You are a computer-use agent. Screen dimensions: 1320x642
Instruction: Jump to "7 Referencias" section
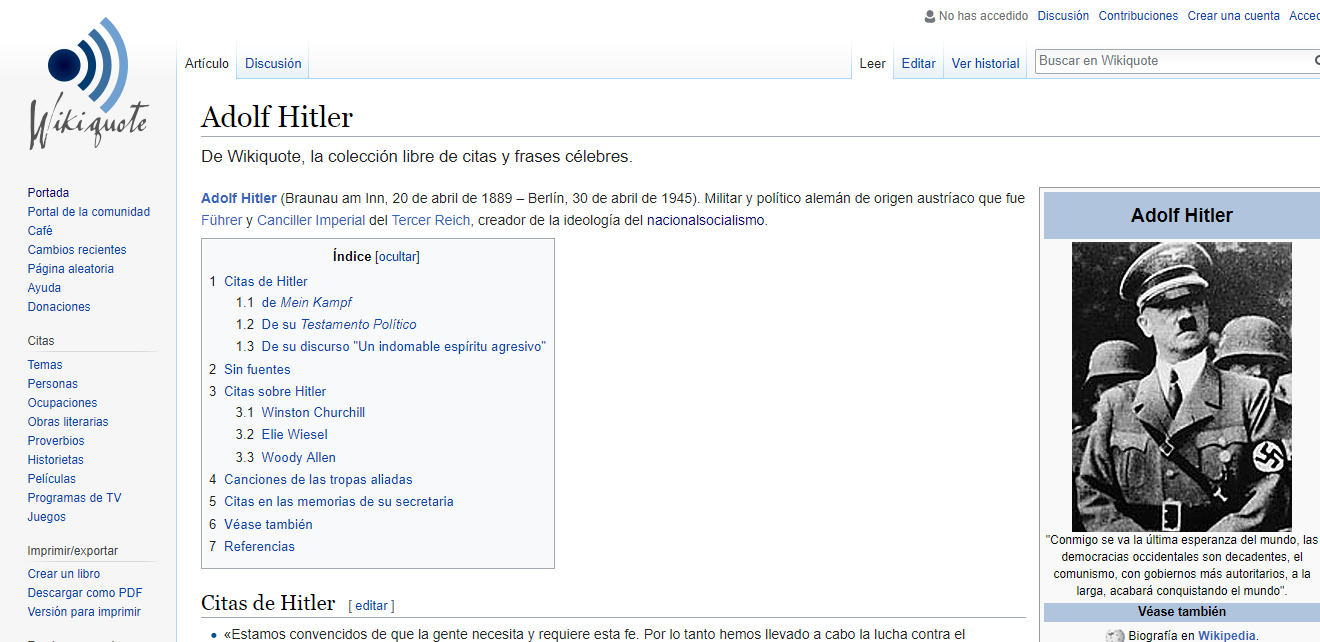pos(252,547)
